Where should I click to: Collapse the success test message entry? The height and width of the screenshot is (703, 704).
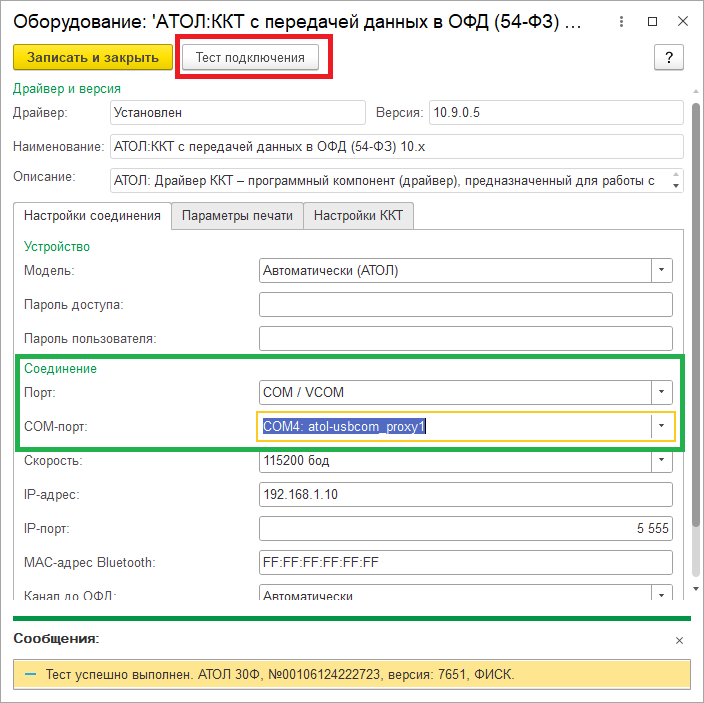(28, 676)
